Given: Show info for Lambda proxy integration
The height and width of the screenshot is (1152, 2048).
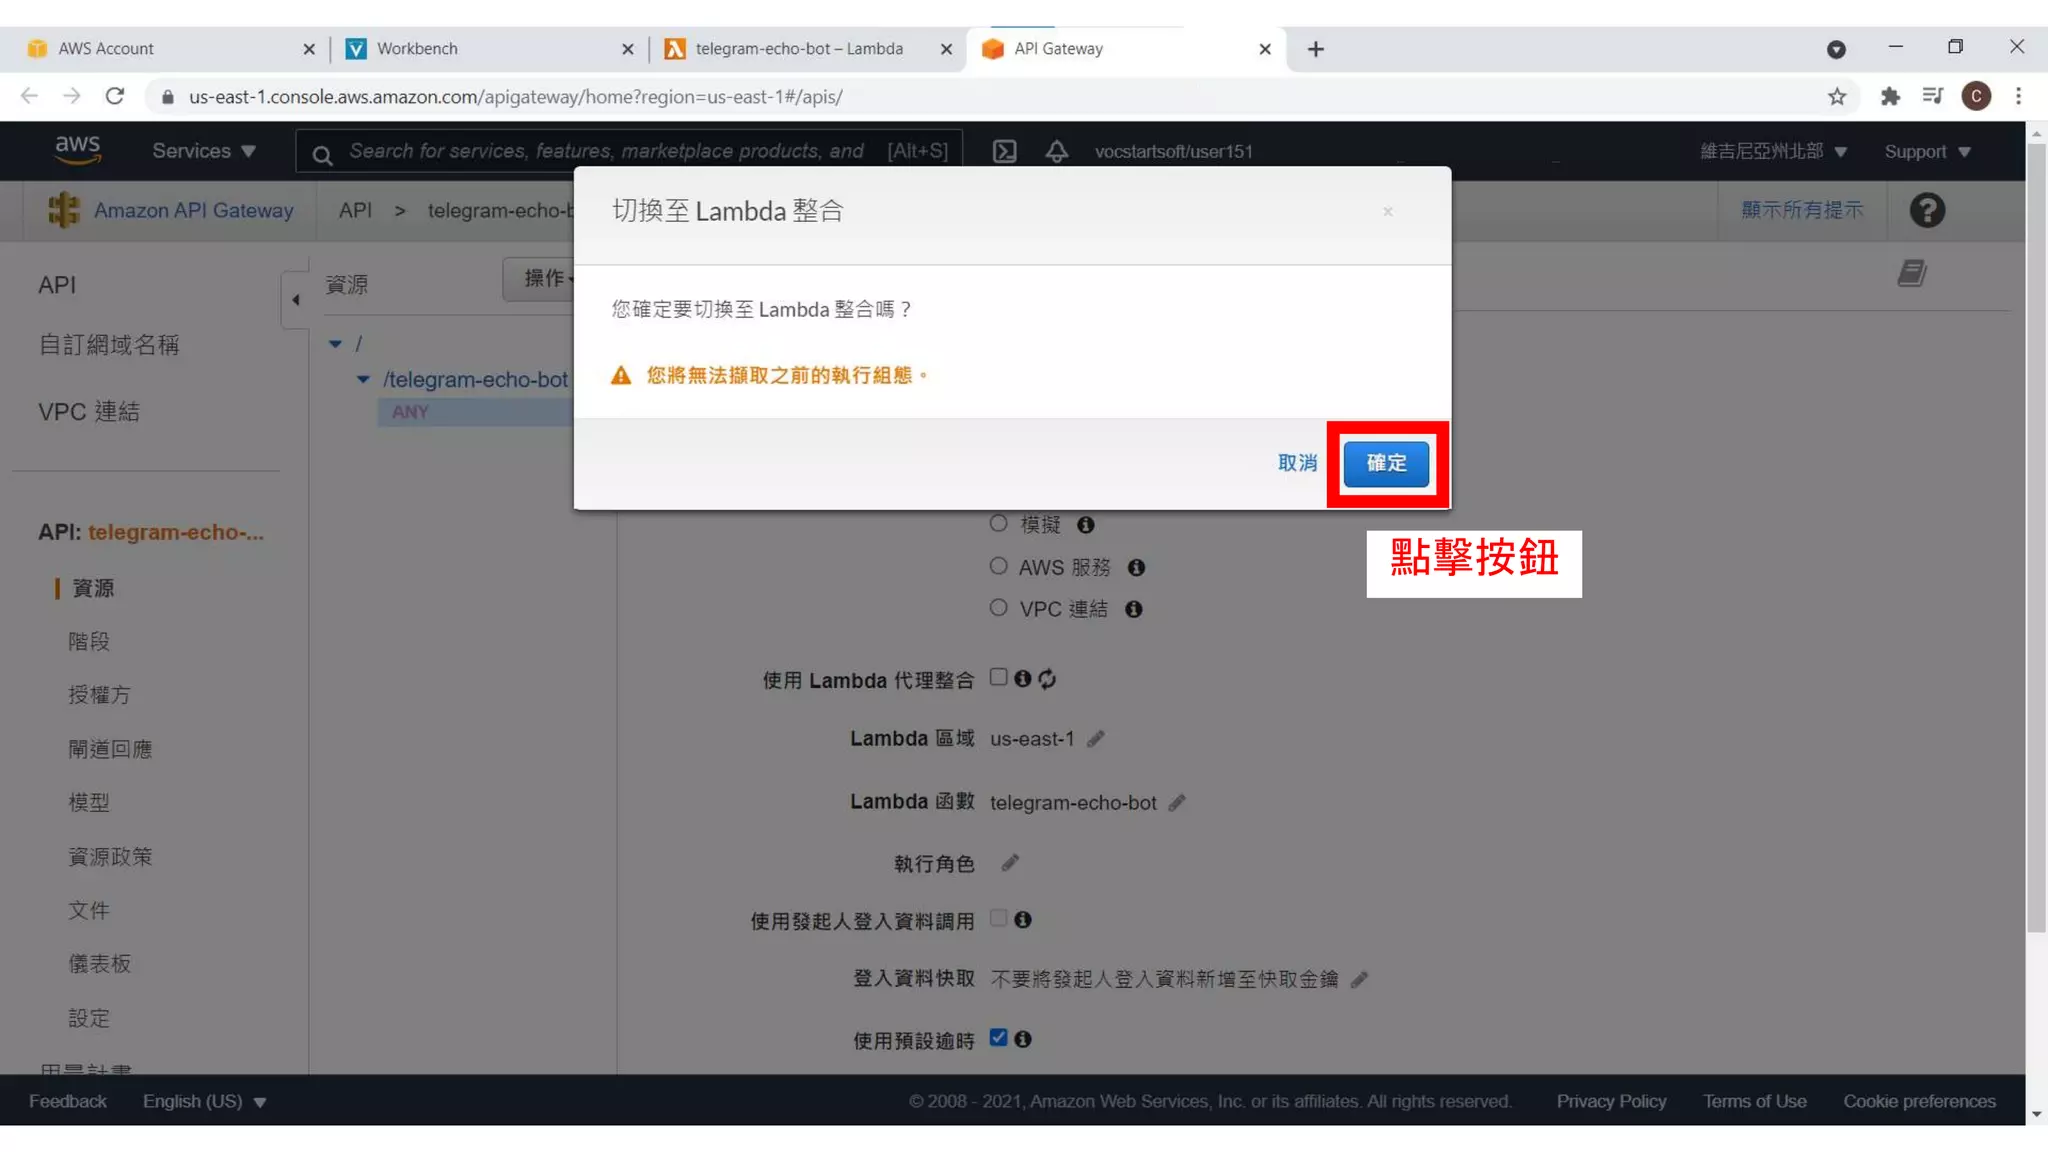Looking at the screenshot, I should (x=1022, y=678).
